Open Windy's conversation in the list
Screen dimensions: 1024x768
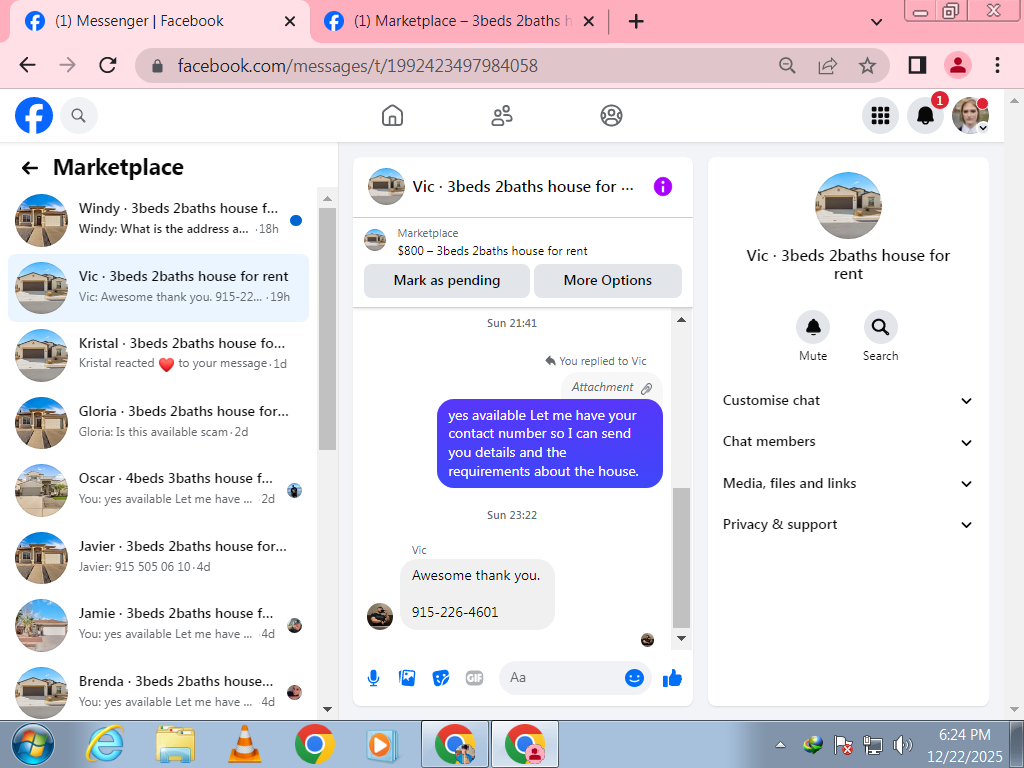158,220
